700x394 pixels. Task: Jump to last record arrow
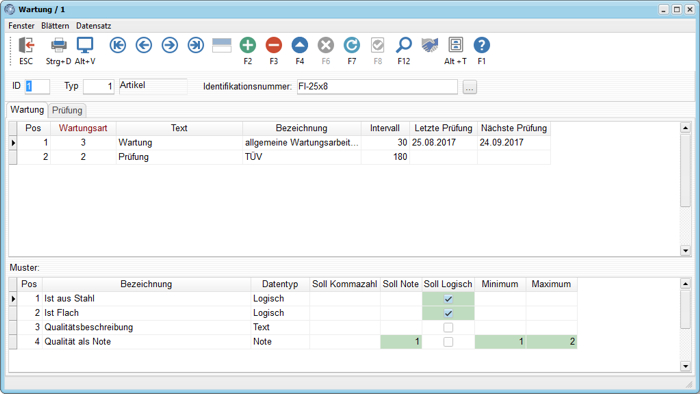pyautogui.click(x=196, y=45)
